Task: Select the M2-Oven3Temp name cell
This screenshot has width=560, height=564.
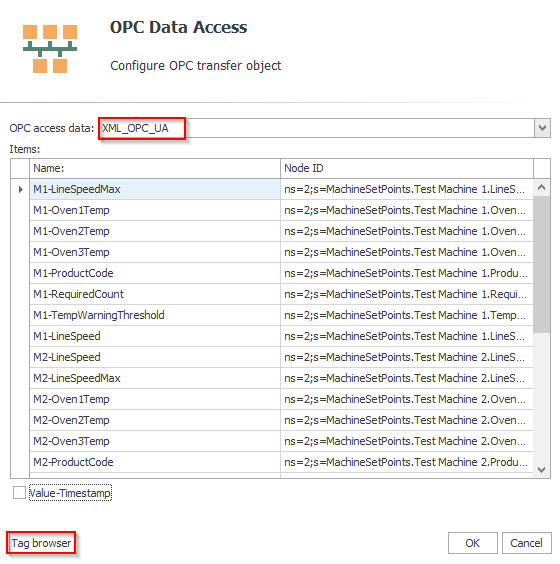Action: (155, 441)
